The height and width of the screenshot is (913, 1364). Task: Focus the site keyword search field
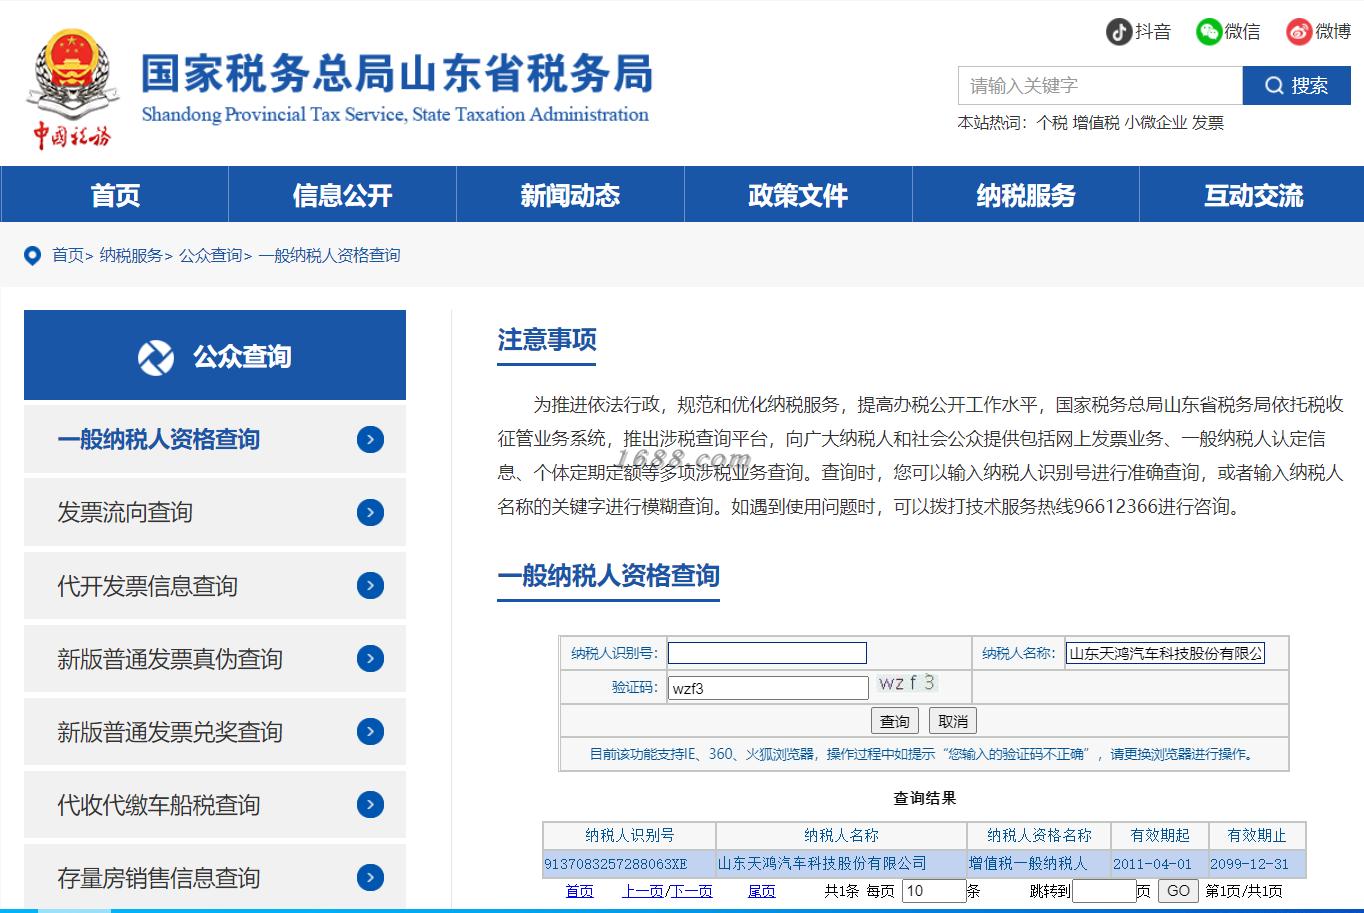pos(1100,85)
